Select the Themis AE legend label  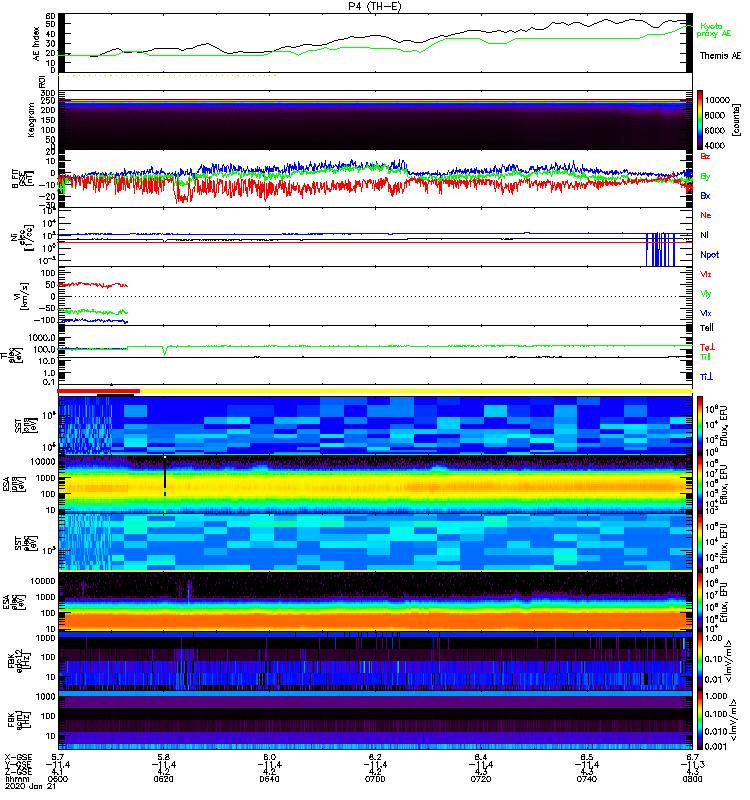tap(720, 56)
